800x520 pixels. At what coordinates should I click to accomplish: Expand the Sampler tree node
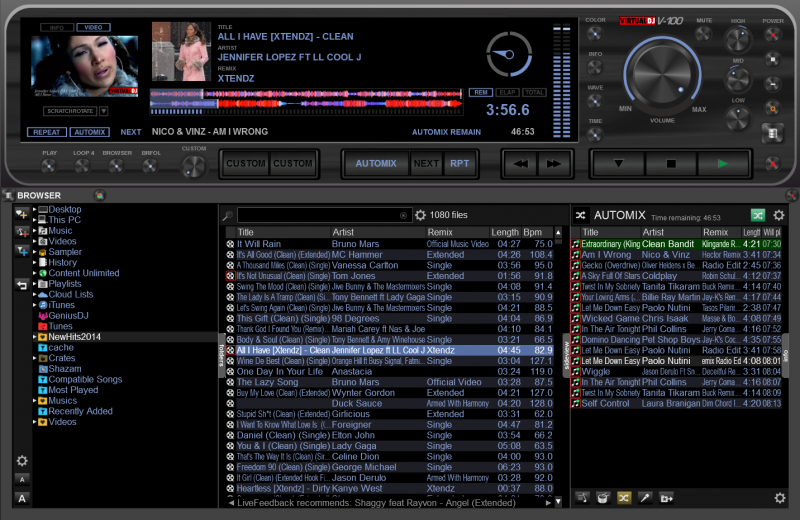tap(35, 252)
